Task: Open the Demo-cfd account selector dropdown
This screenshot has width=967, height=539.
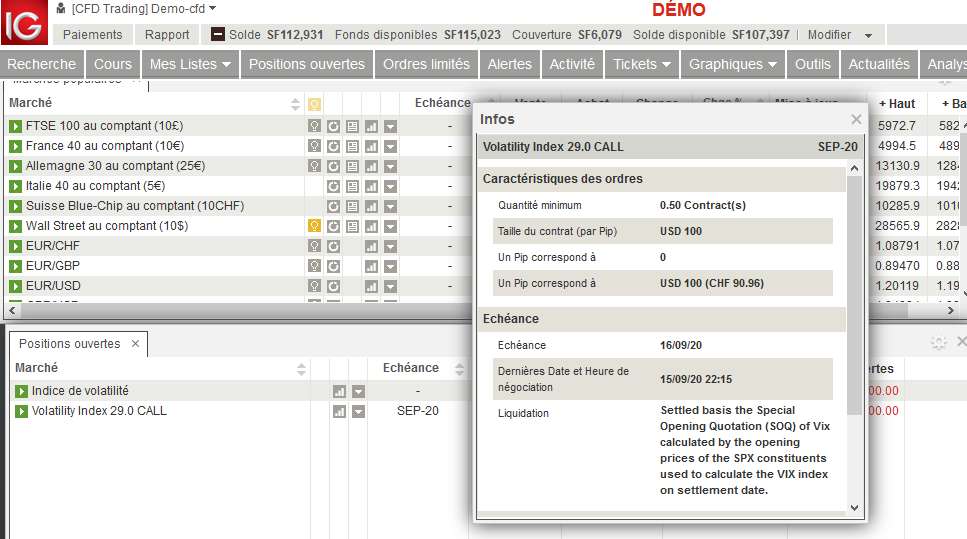Action: (x=213, y=9)
